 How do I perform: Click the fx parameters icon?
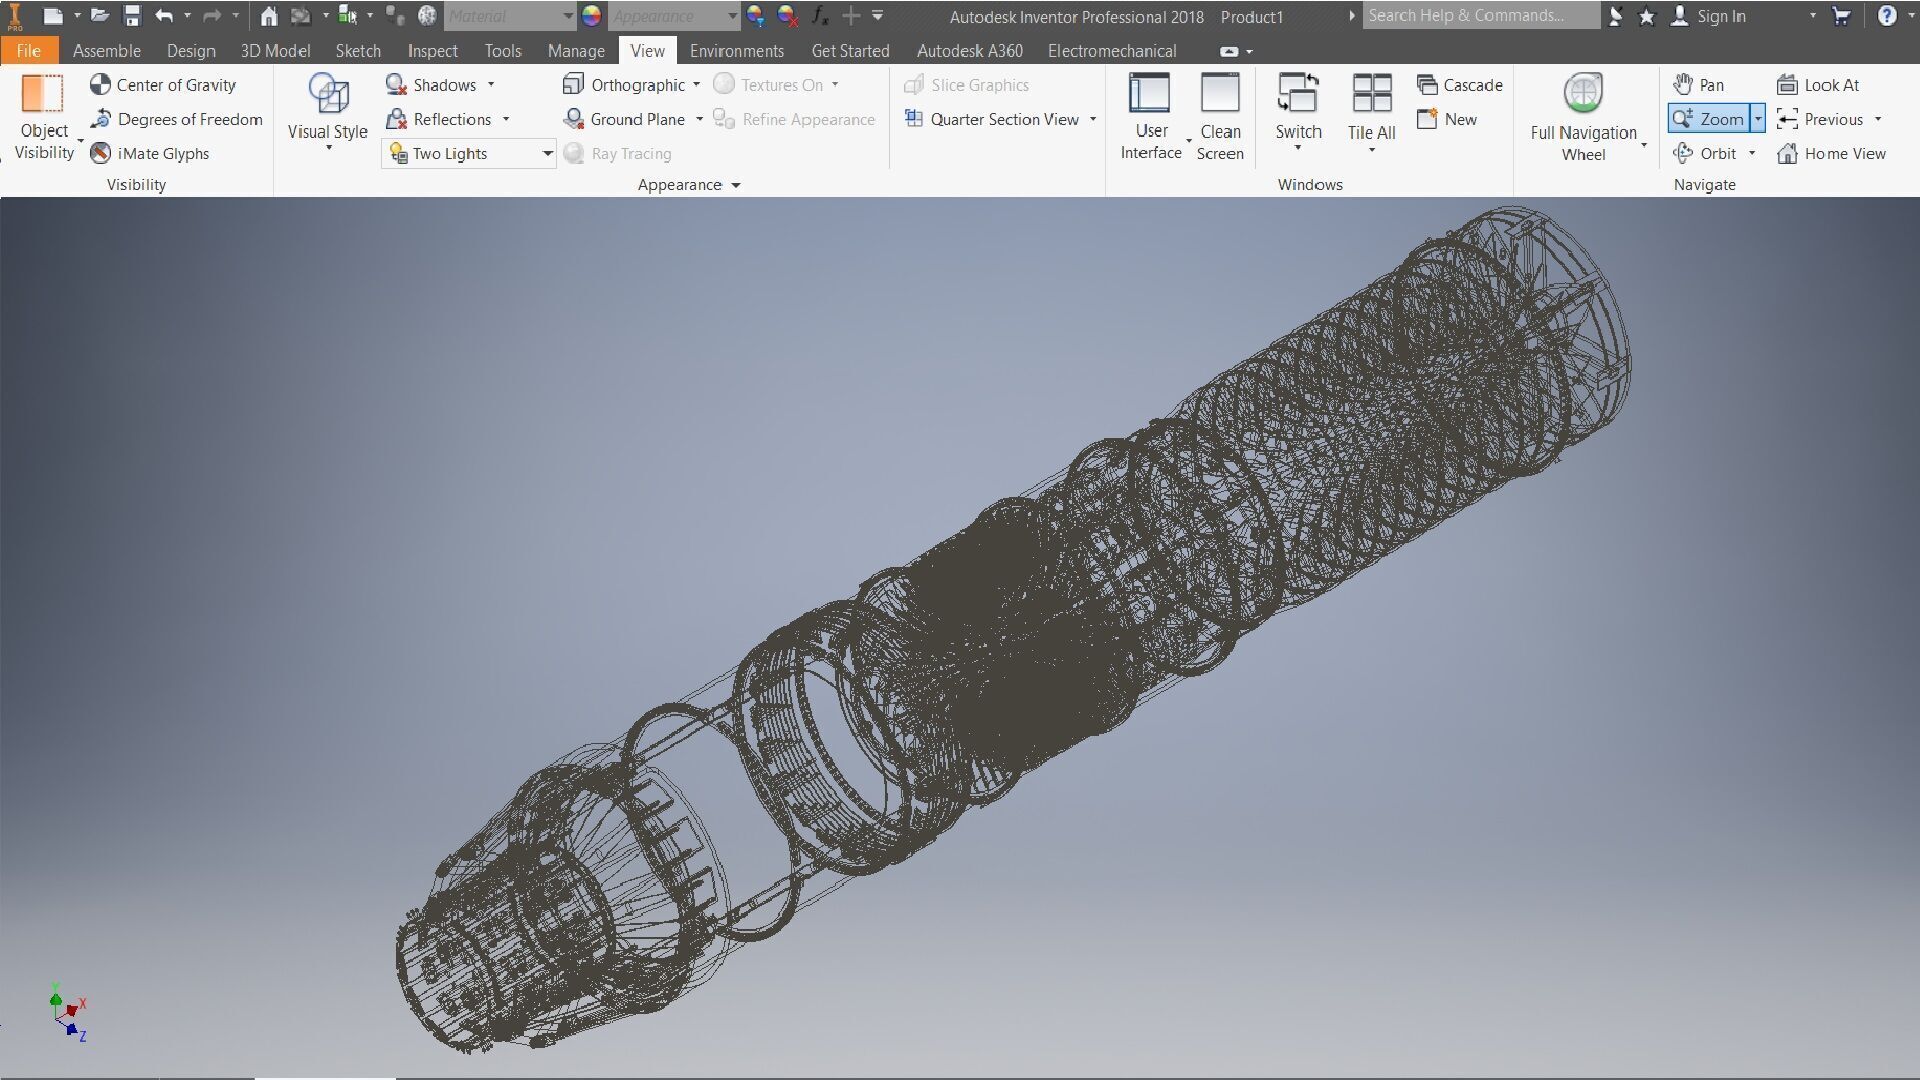(820, 16)
